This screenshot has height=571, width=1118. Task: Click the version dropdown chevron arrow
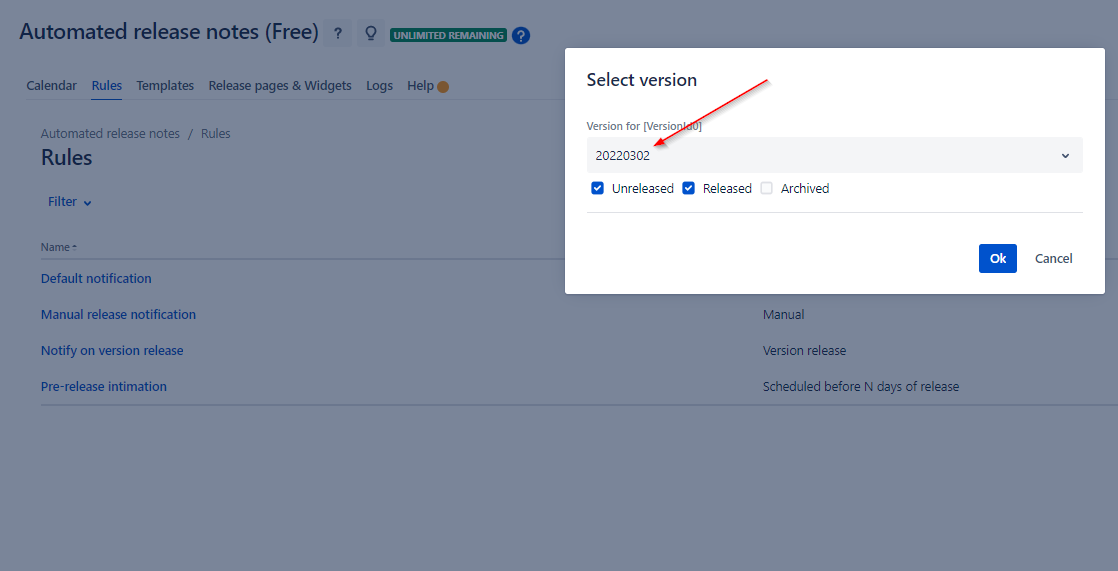[x=1065, y=156]
